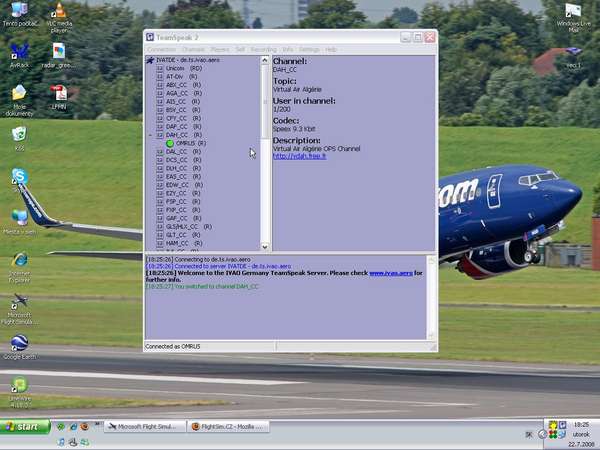Click the AGA_CC channel icon
This screenshot has width=600, height=450.
pyautogui.click(x=160, y=93)
